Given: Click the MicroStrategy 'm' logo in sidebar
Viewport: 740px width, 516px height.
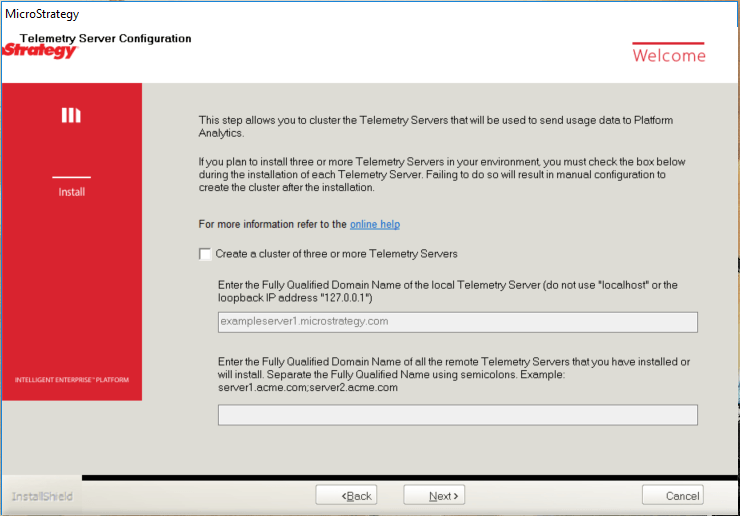Looking at the screenshot, I should (x=71, y=116).
